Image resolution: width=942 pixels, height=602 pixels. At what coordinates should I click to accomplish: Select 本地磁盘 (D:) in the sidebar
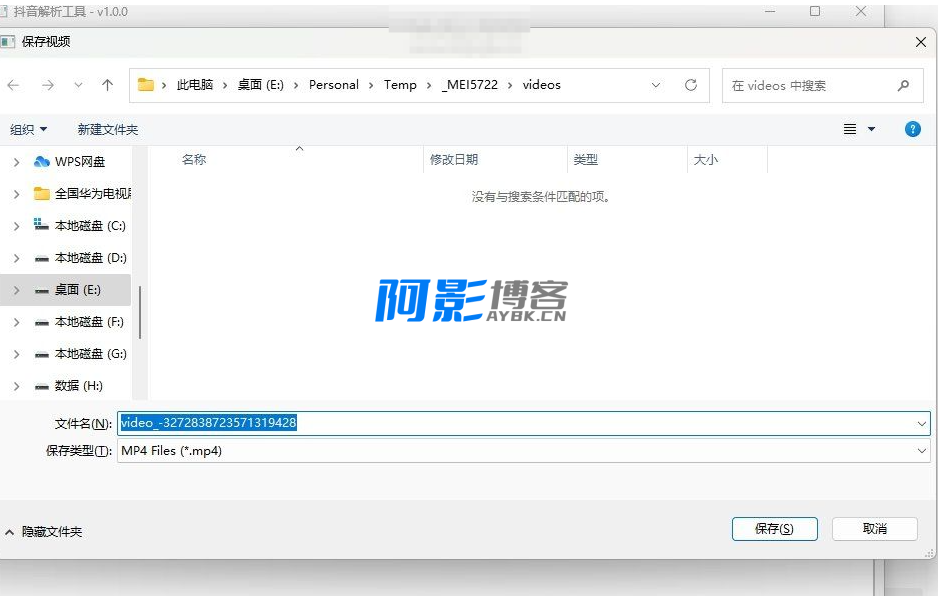tap(90, 258)
